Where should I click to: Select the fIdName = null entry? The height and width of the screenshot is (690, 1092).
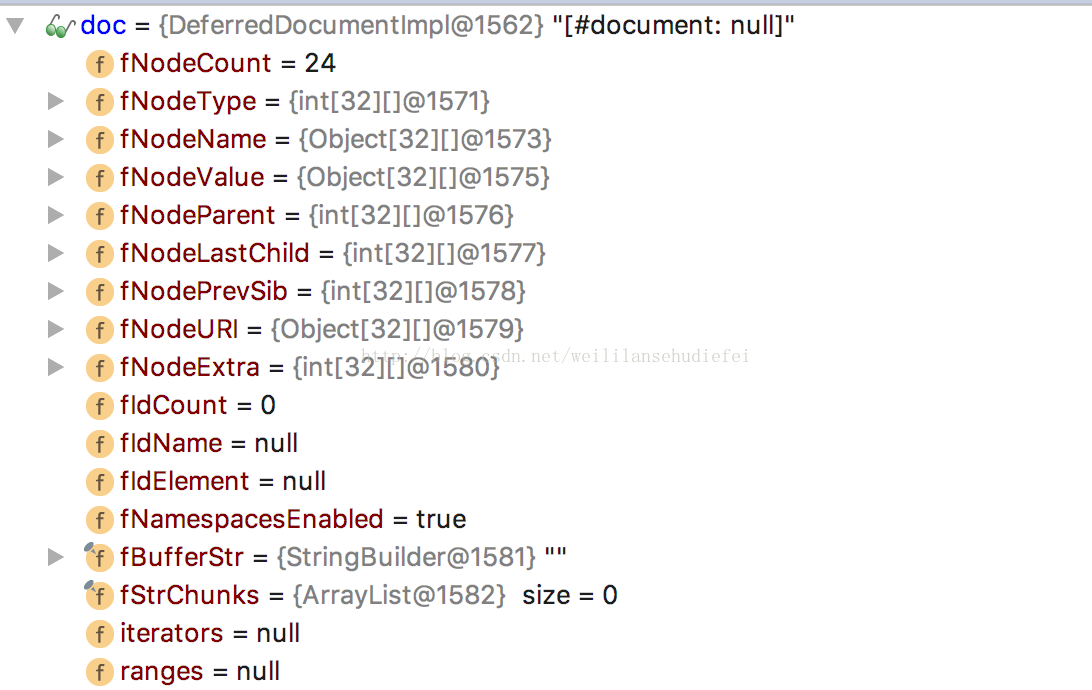coord(208,444)
